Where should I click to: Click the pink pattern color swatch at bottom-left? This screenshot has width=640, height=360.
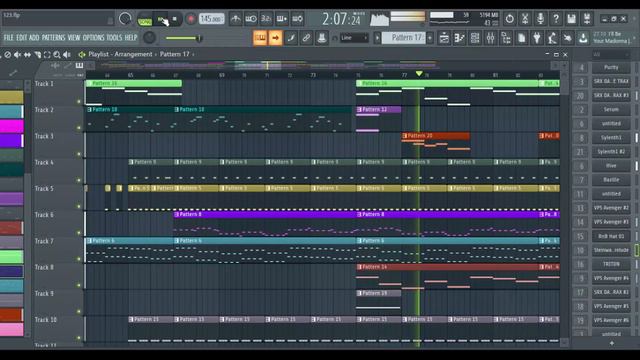pos(11,329)
